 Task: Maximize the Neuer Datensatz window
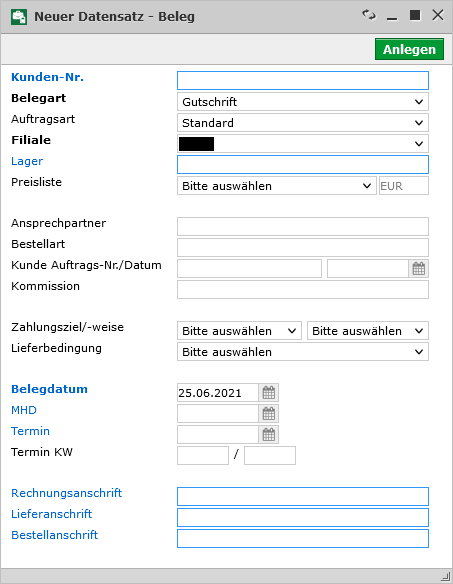click(415, 15)
